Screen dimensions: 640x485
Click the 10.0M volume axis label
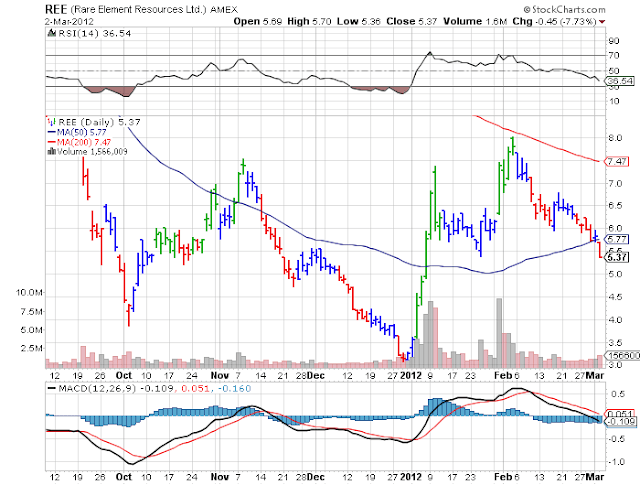(x=29, y=292)
